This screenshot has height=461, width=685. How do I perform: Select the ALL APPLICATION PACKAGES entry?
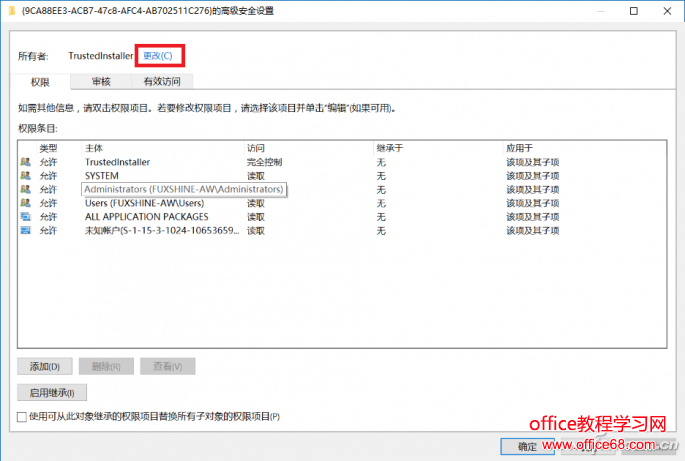[342, 217]
